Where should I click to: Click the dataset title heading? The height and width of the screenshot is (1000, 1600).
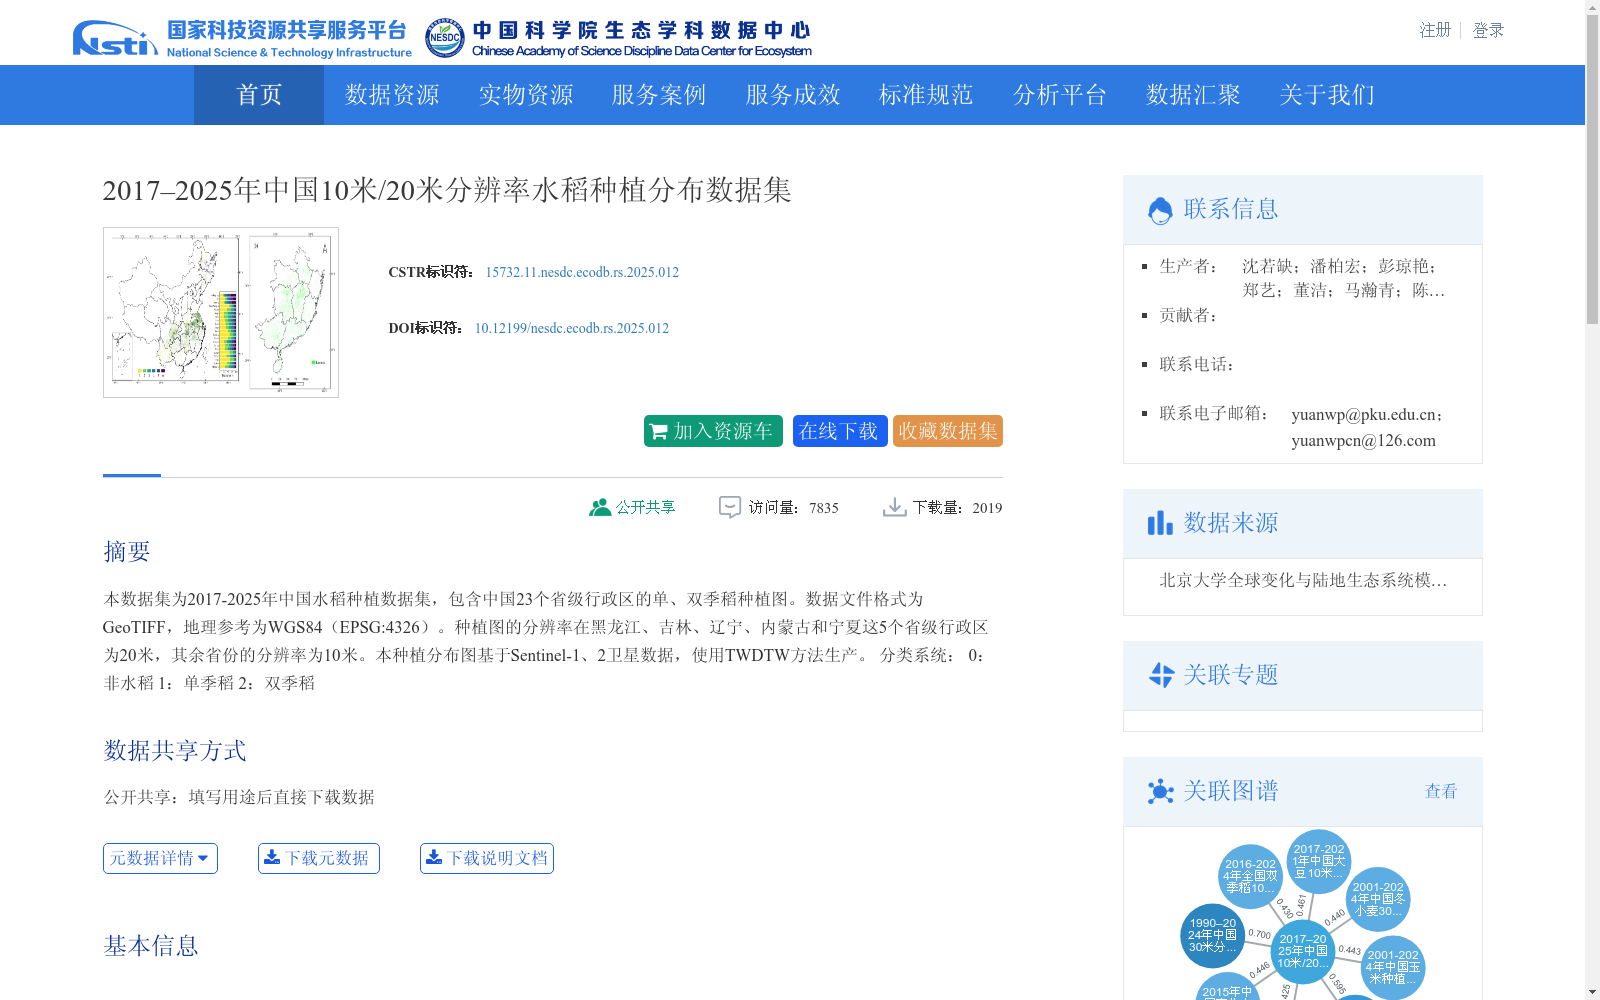[447, 190]
